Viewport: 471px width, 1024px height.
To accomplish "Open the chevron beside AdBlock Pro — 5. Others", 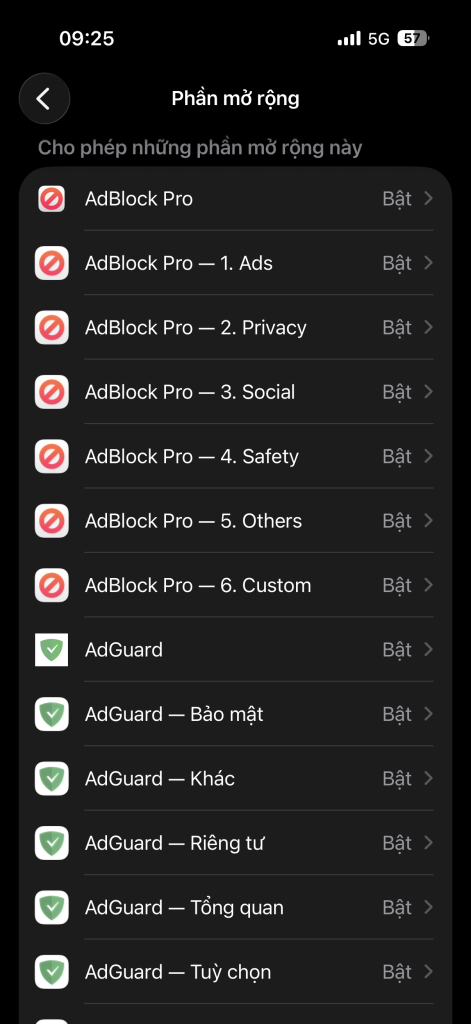I will [x=429, y=520].
